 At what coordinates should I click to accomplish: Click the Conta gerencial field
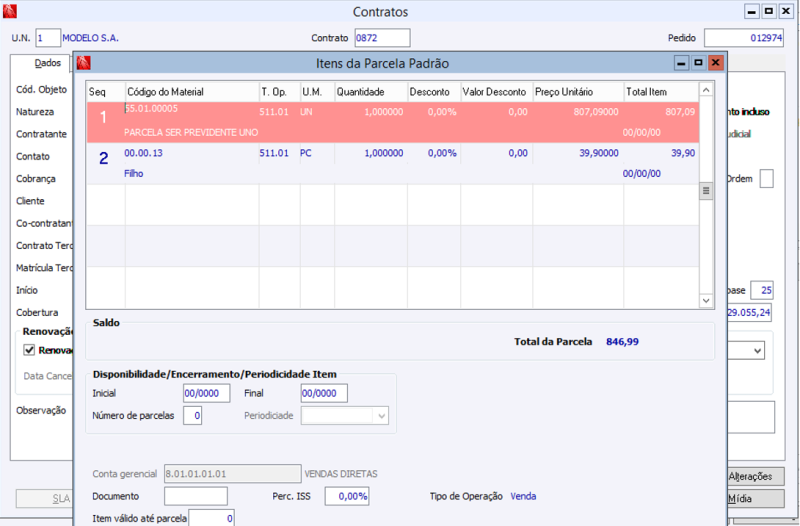[x=233, y=474]
